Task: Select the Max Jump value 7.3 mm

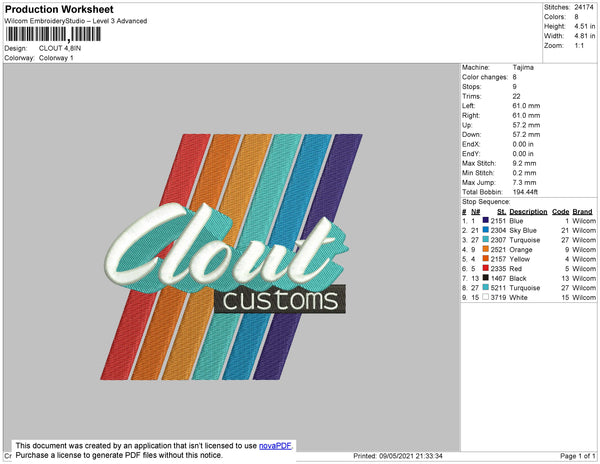Action: click(524, 182)
